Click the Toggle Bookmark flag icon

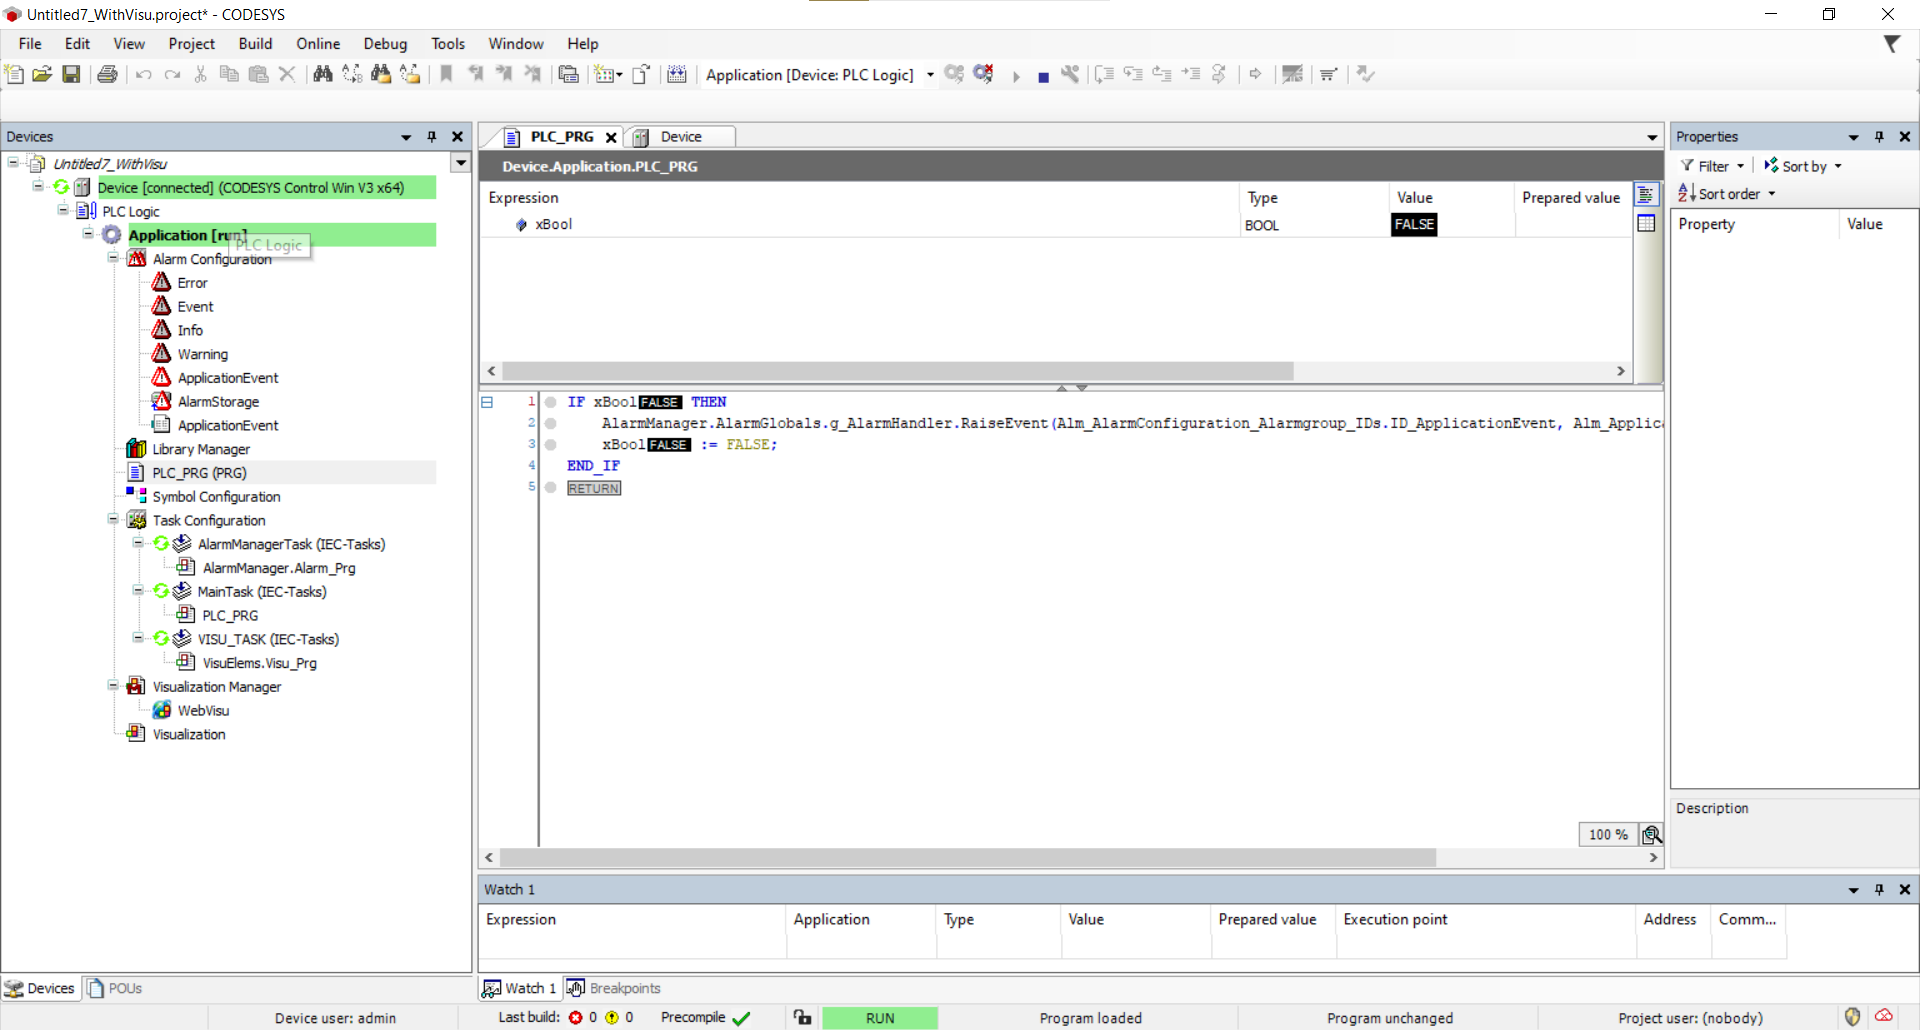click(446, 74)
